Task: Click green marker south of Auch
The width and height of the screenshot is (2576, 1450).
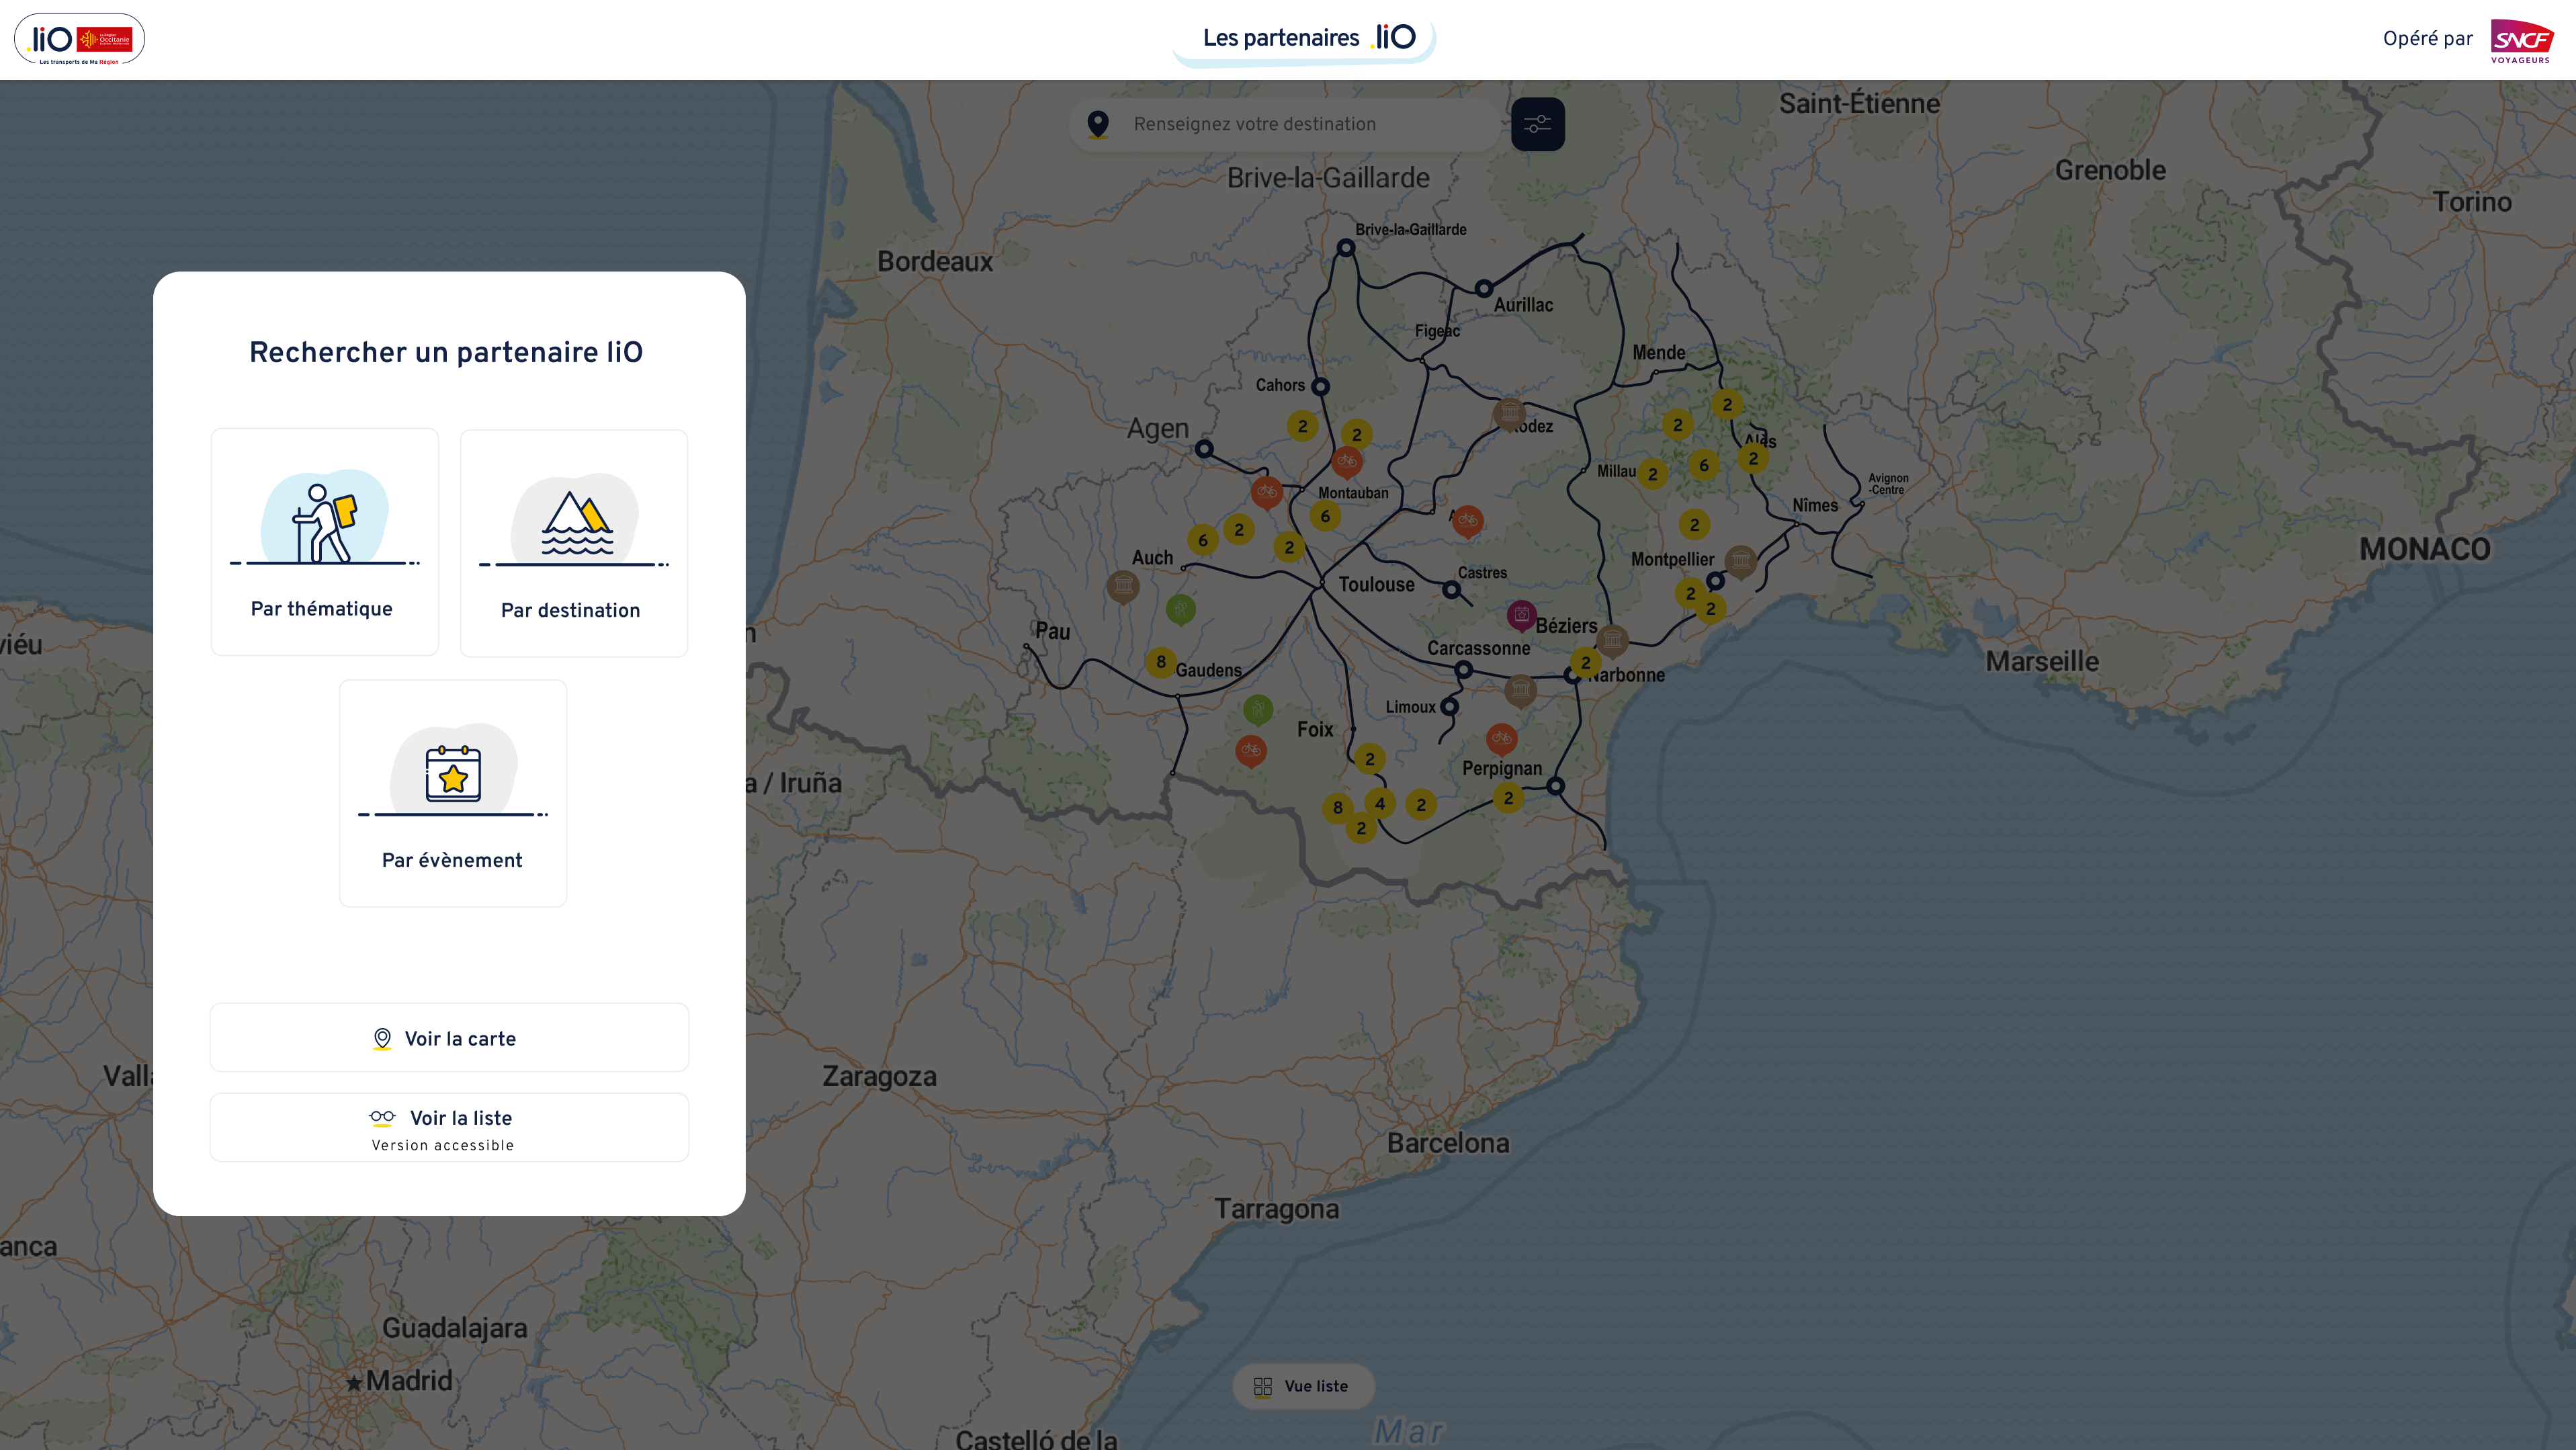Action: coord(1180,607)
